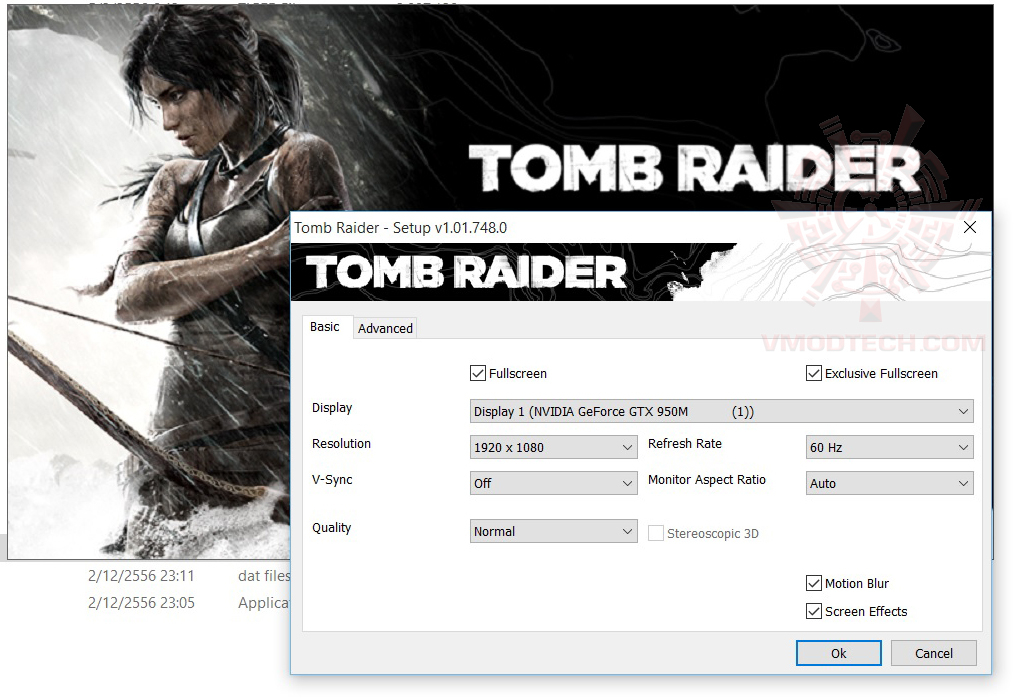The height and width of the screenshot is (698, 1022).
Task: Click the 'dat files' type cell
Action: point(264,576)
